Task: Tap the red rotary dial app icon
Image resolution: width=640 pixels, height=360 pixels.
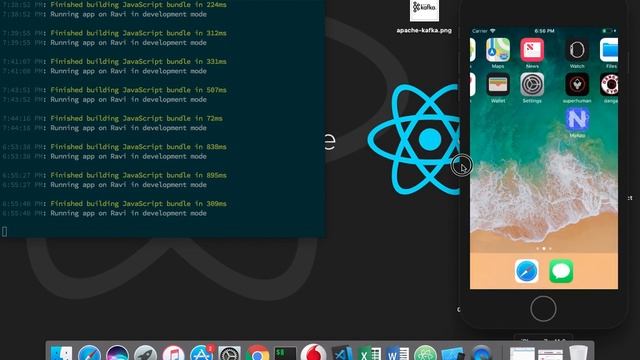Action: (609, 84)
